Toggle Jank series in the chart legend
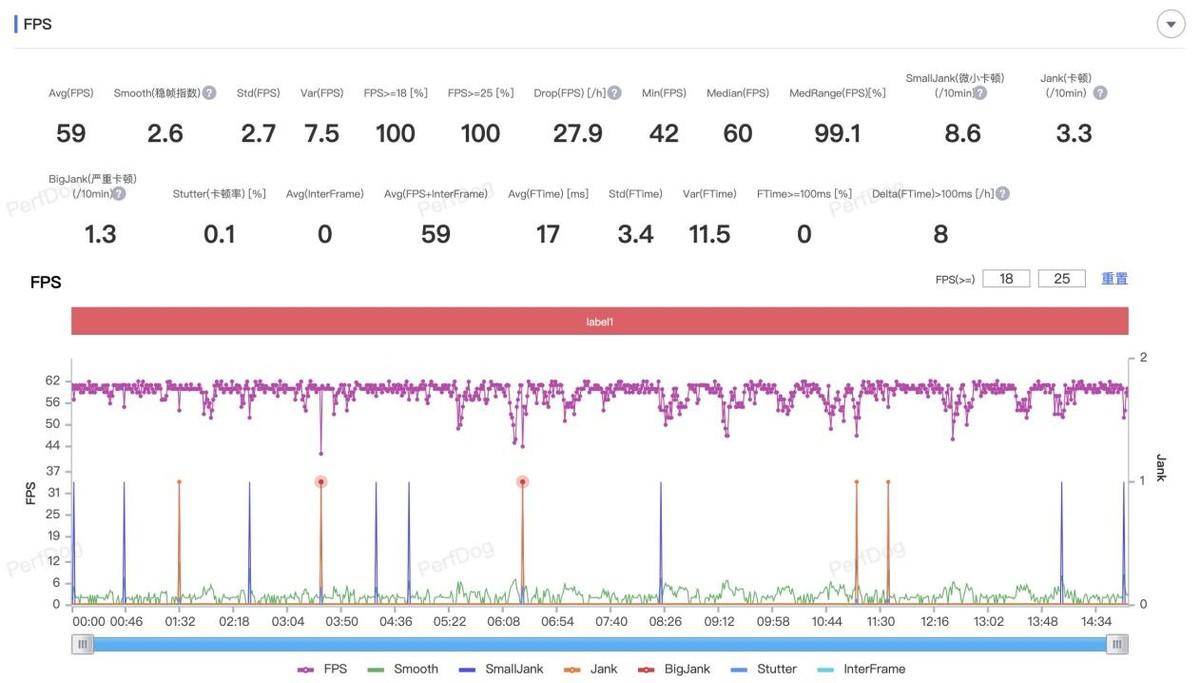The width and height of the screenshot is (1200, 683). (591, 669)
